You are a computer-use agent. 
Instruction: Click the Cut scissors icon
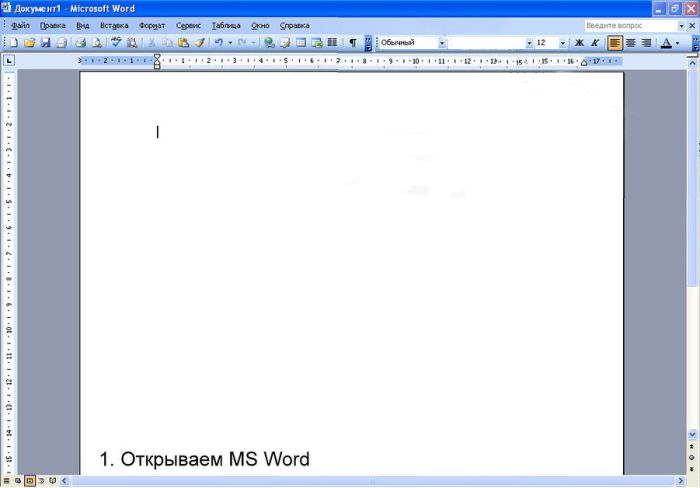(x=152, y=43)
